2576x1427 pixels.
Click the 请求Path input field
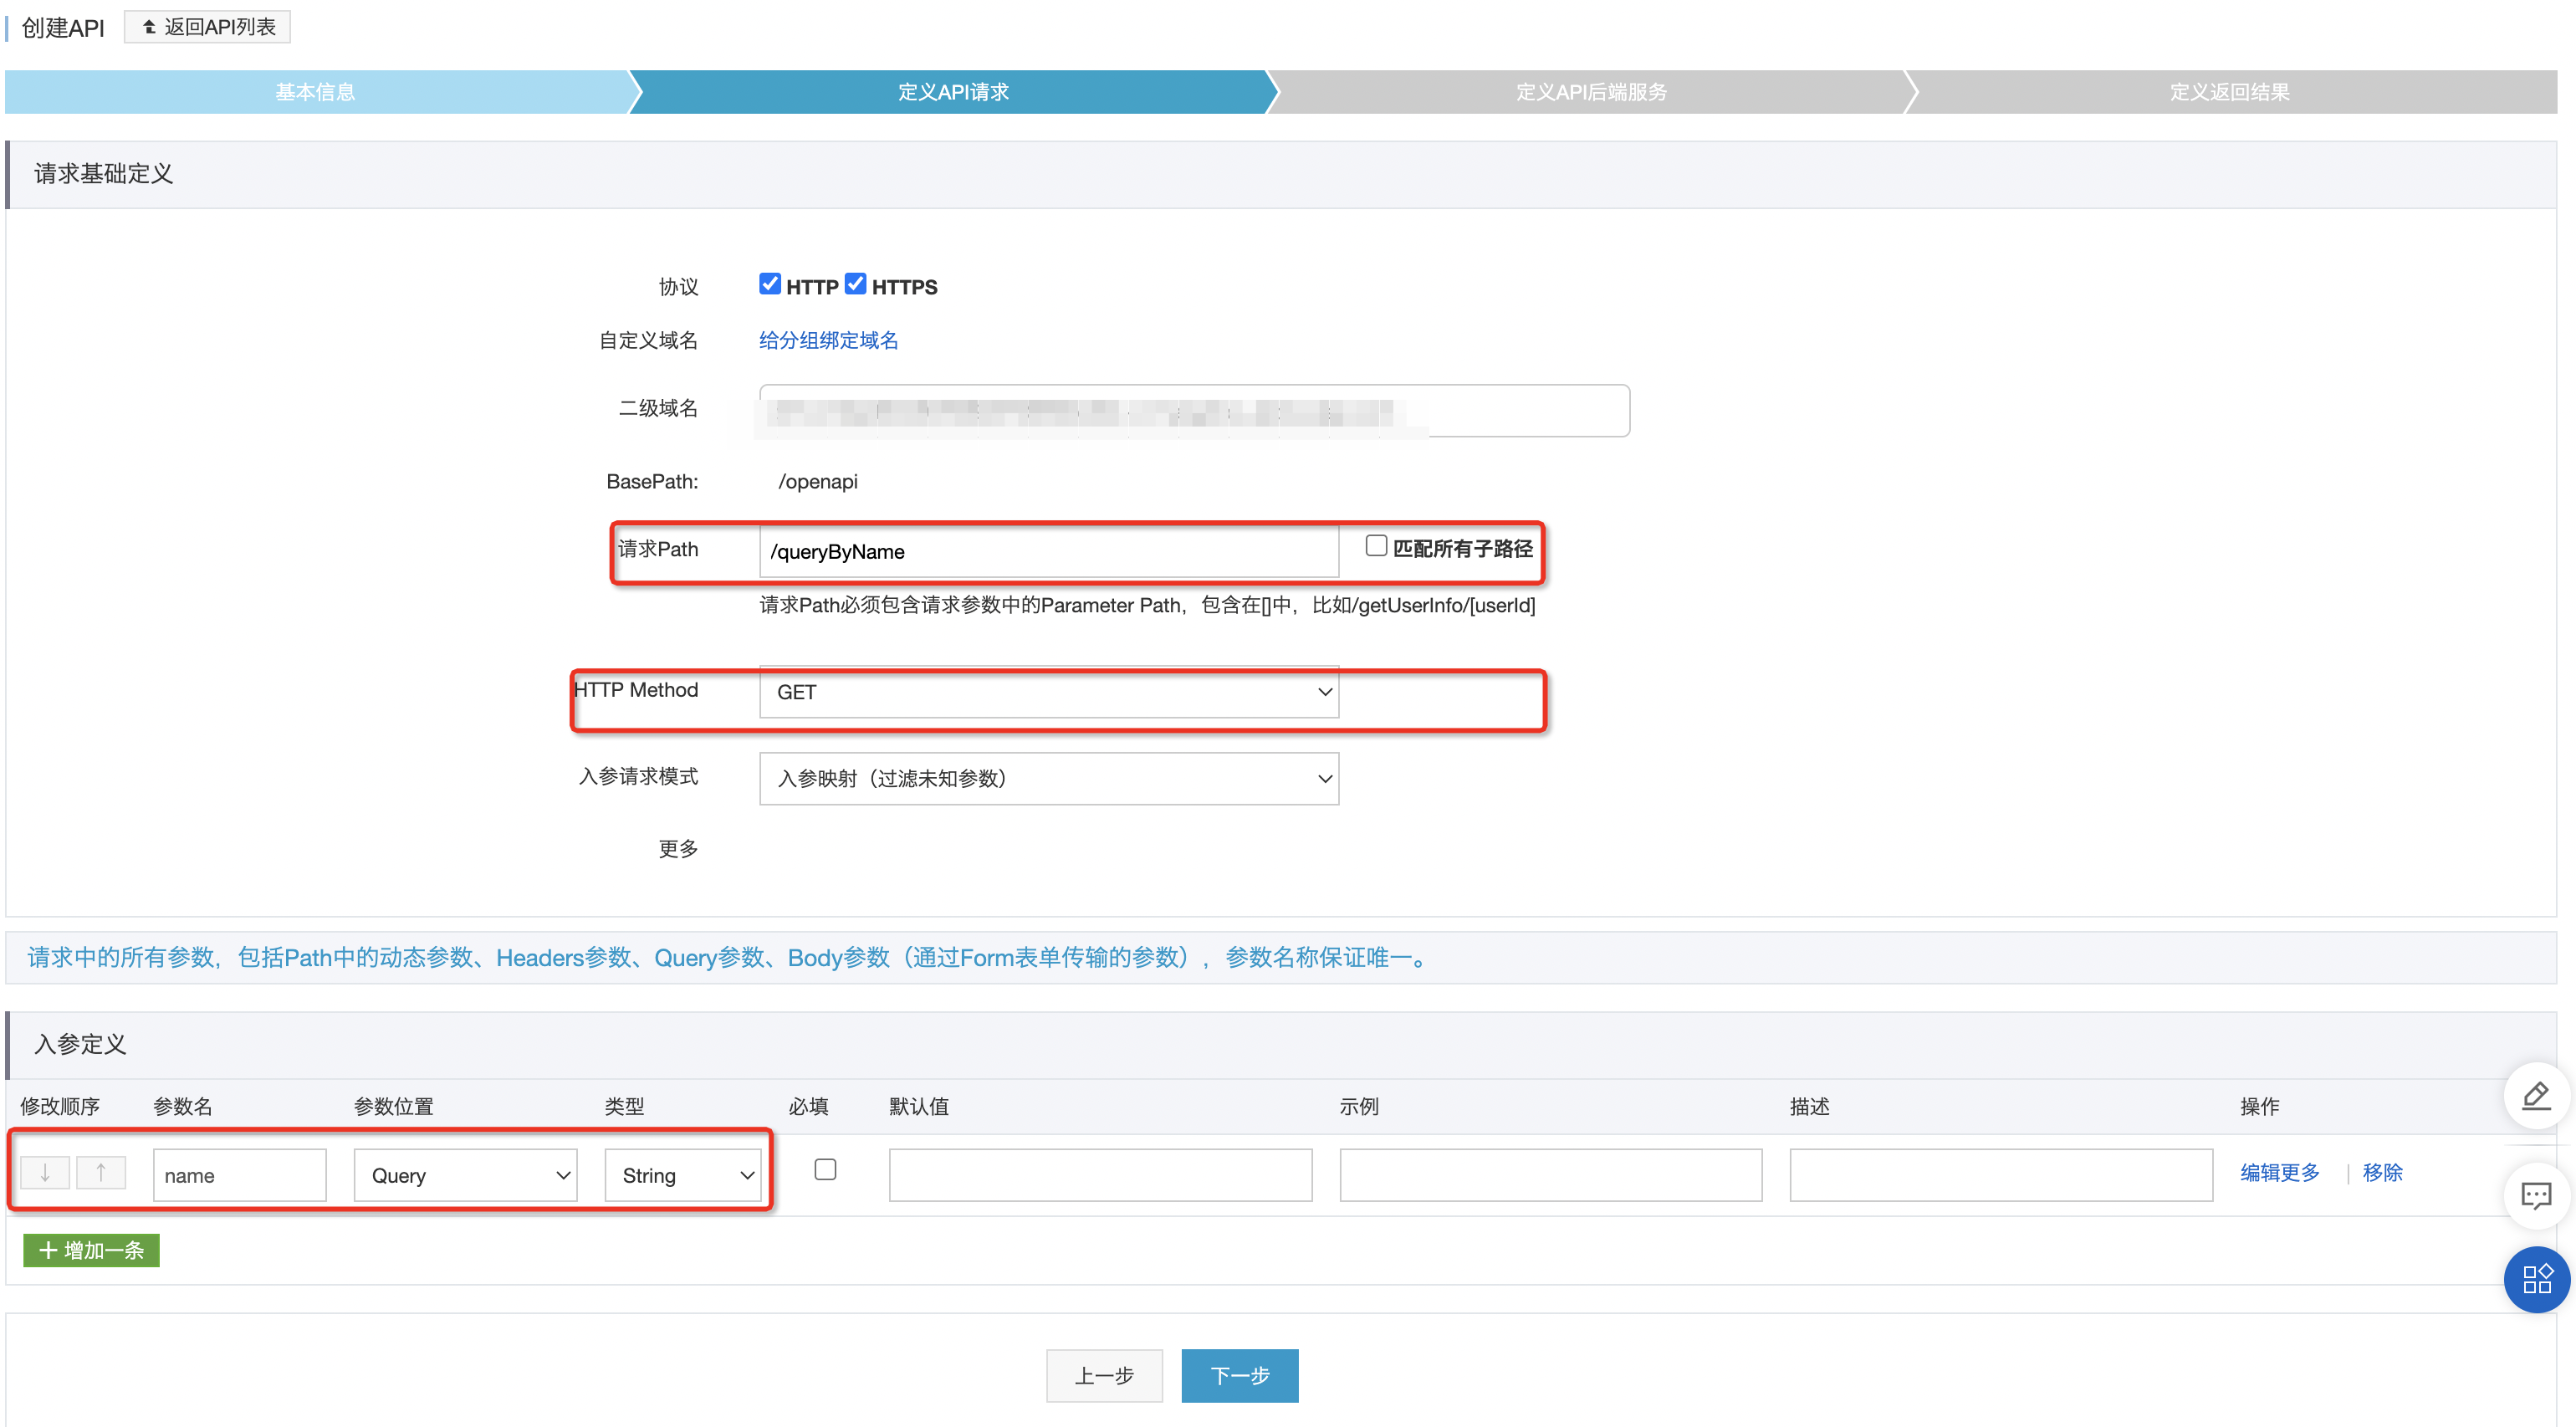(1048, 552)
